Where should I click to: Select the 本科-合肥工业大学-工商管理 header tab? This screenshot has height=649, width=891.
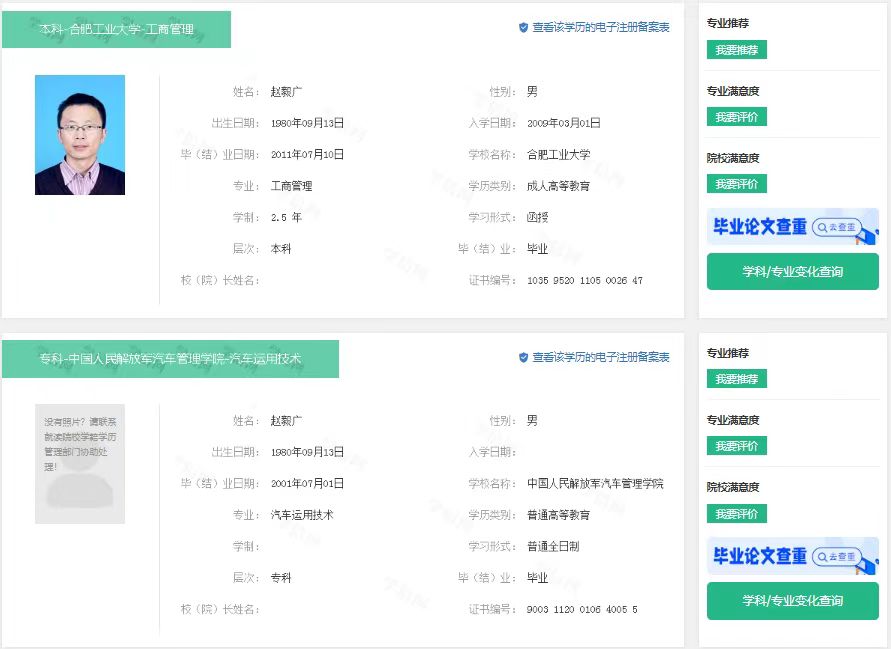click(x=116, y=30)
